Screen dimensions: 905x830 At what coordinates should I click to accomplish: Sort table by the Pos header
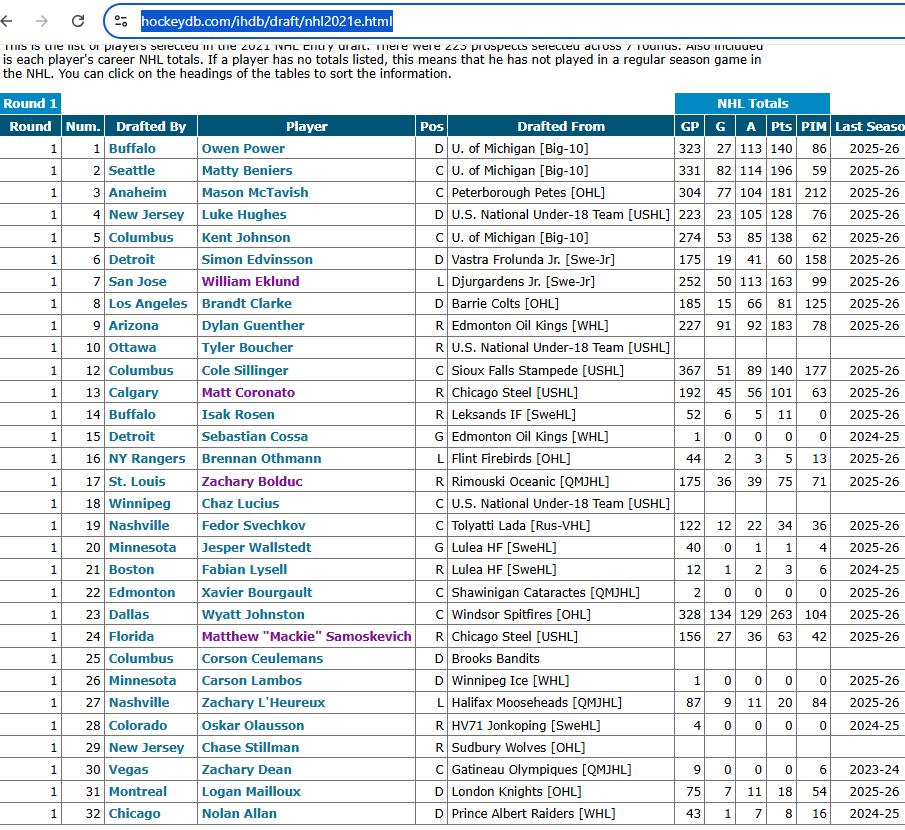click(432, 126)
